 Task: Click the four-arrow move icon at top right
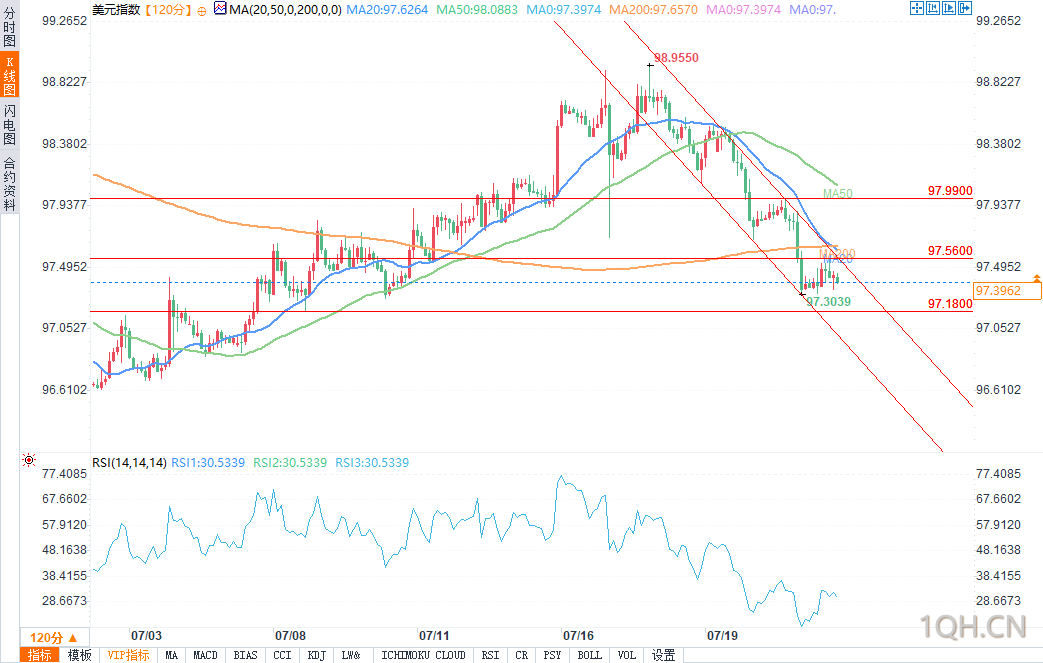[x=917, y=9]
